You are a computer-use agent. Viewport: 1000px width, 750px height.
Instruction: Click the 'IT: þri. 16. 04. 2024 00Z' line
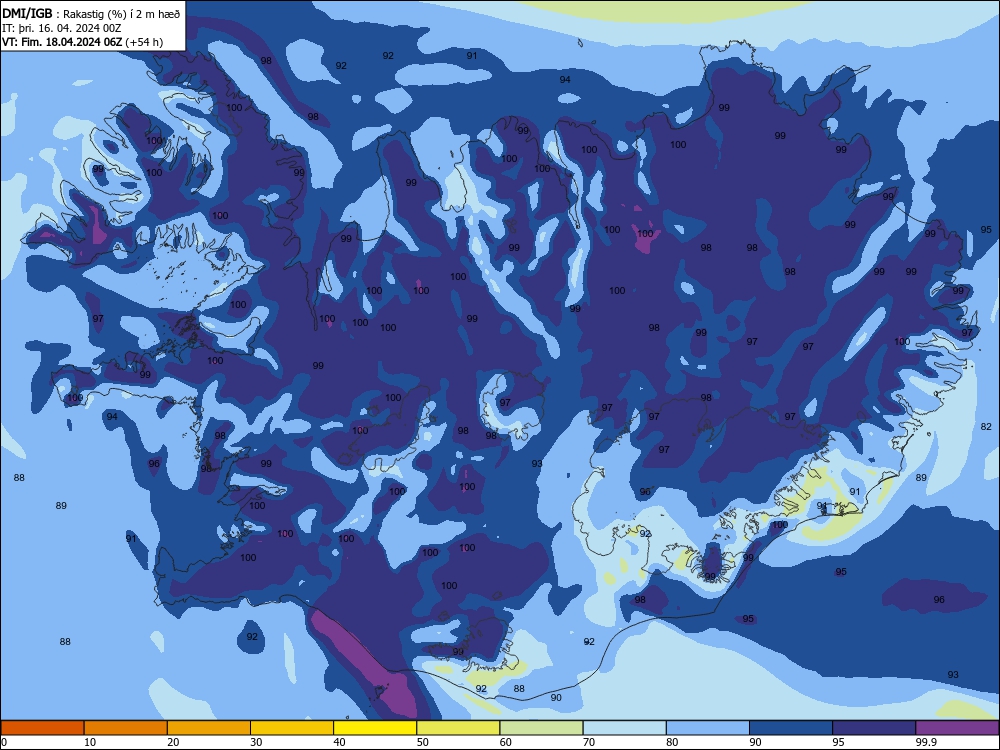(61, 28)
